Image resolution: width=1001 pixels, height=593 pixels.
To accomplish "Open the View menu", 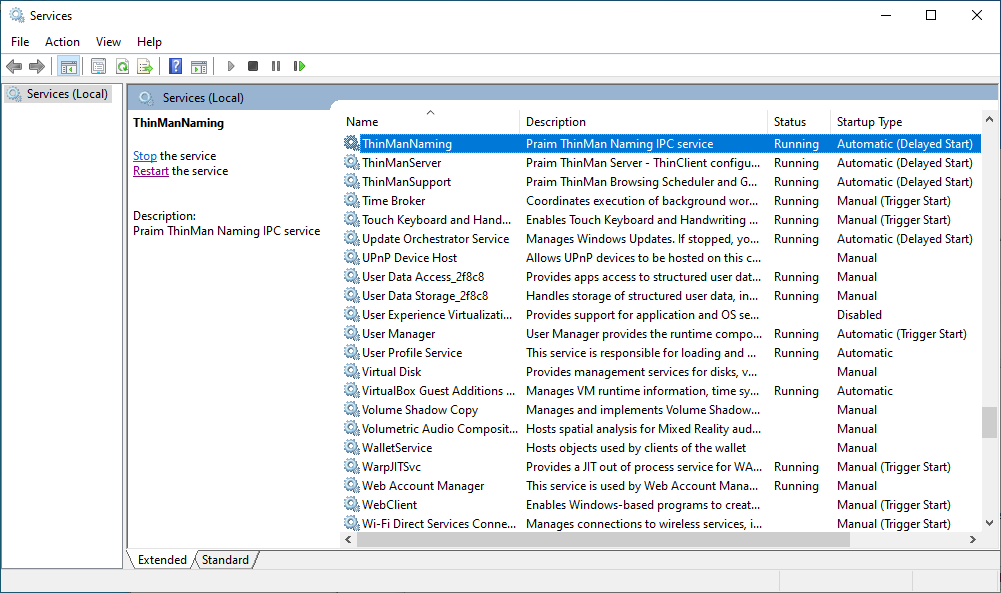I will (x=108, y=41).
